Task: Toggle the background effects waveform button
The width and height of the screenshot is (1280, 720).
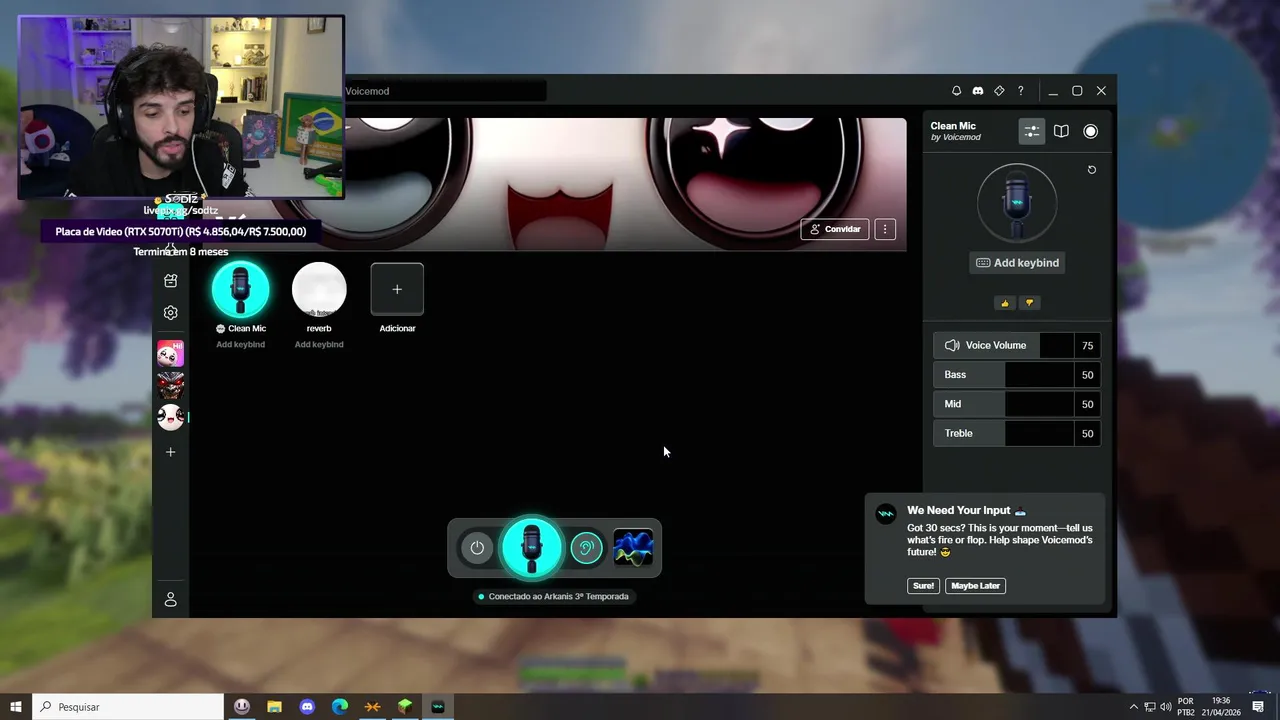Action: [x=633, y=548]
